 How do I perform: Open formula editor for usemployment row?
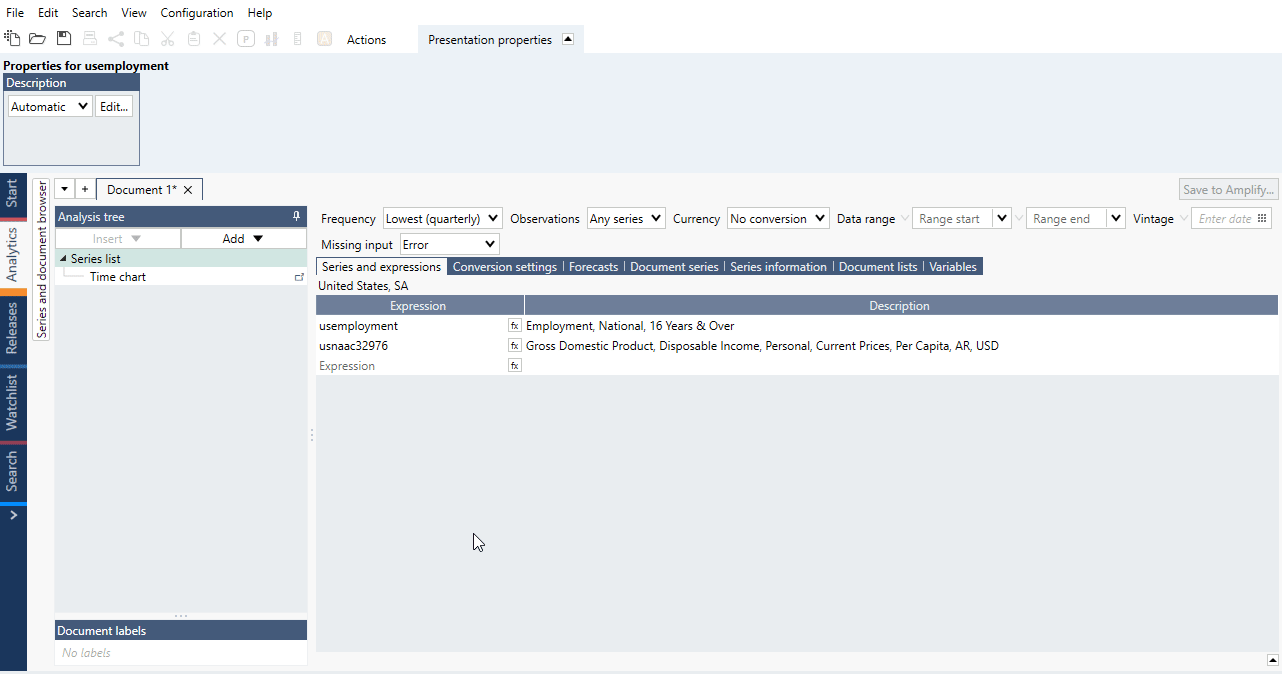coord(514,326)
